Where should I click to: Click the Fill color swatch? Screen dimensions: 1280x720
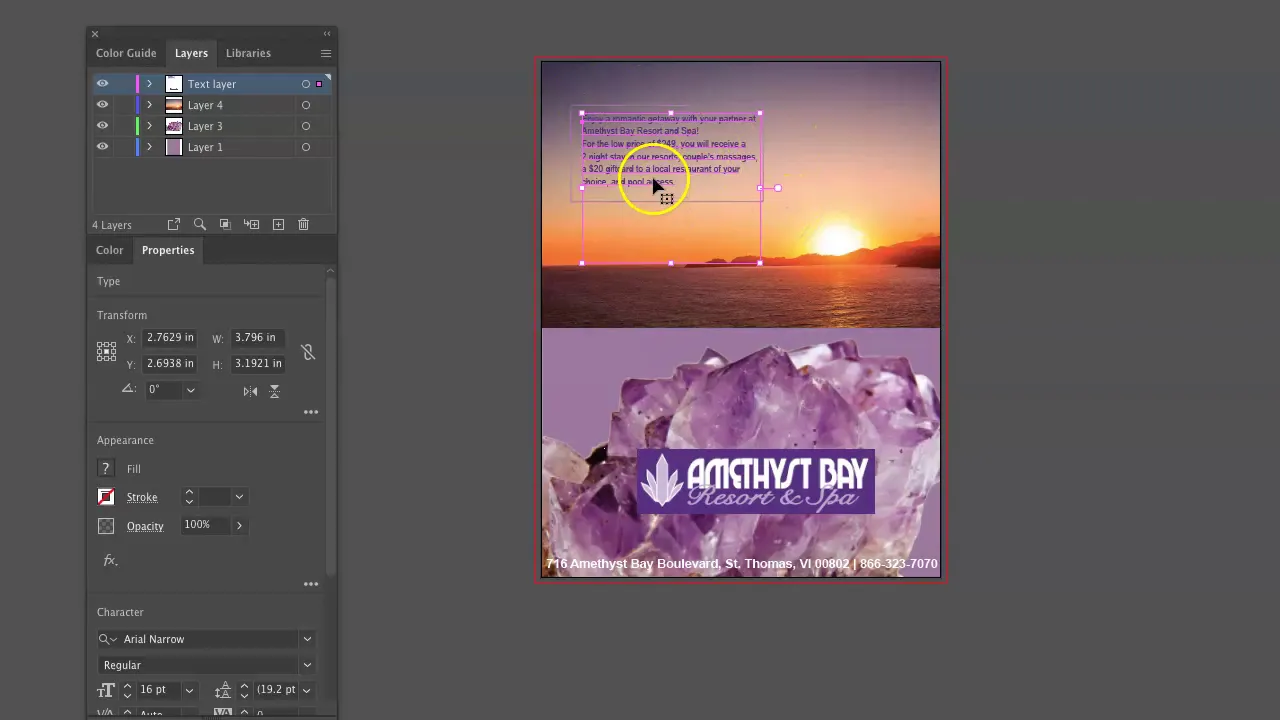(105, 469)
